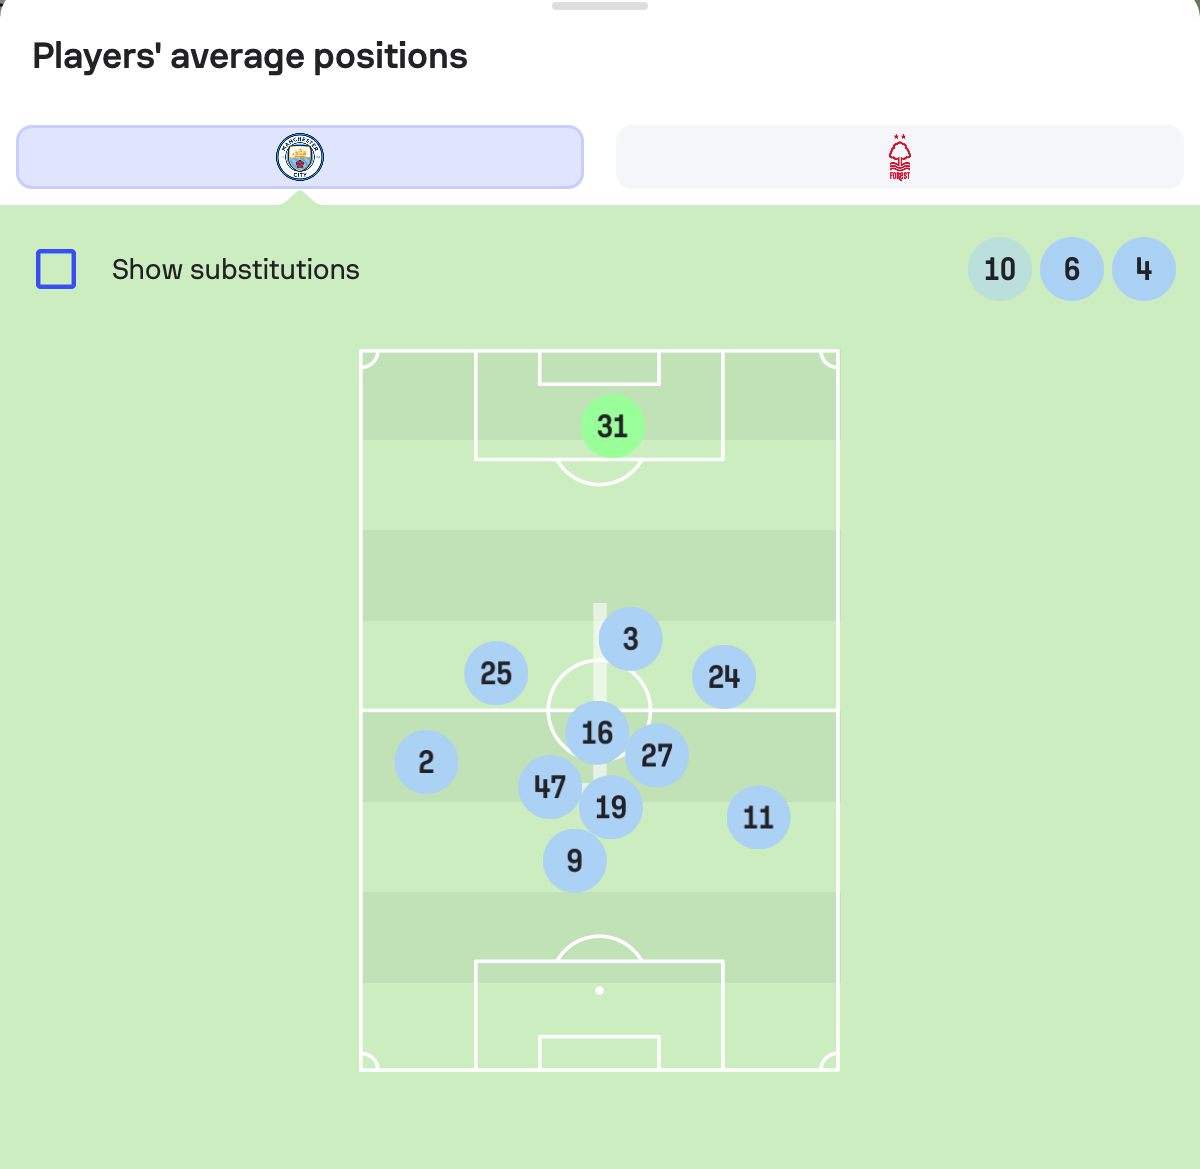Click the Players' average positions heading
The width and height of the screenshot is (1200, 1169).
click(x=250, y=56)
